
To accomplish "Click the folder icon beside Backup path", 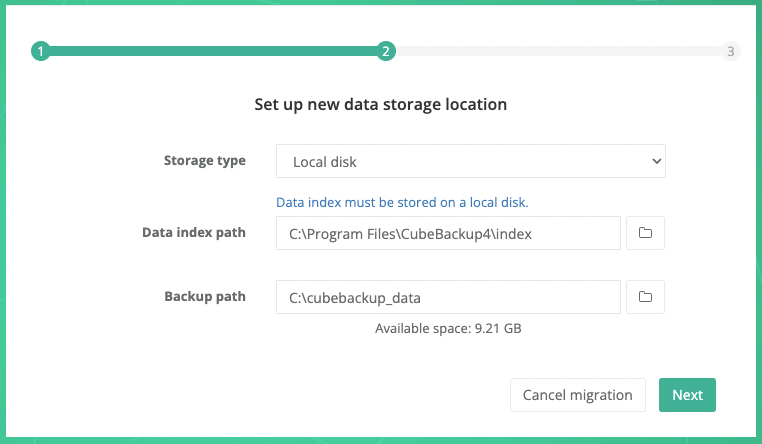I will click(x=645, y=297).
